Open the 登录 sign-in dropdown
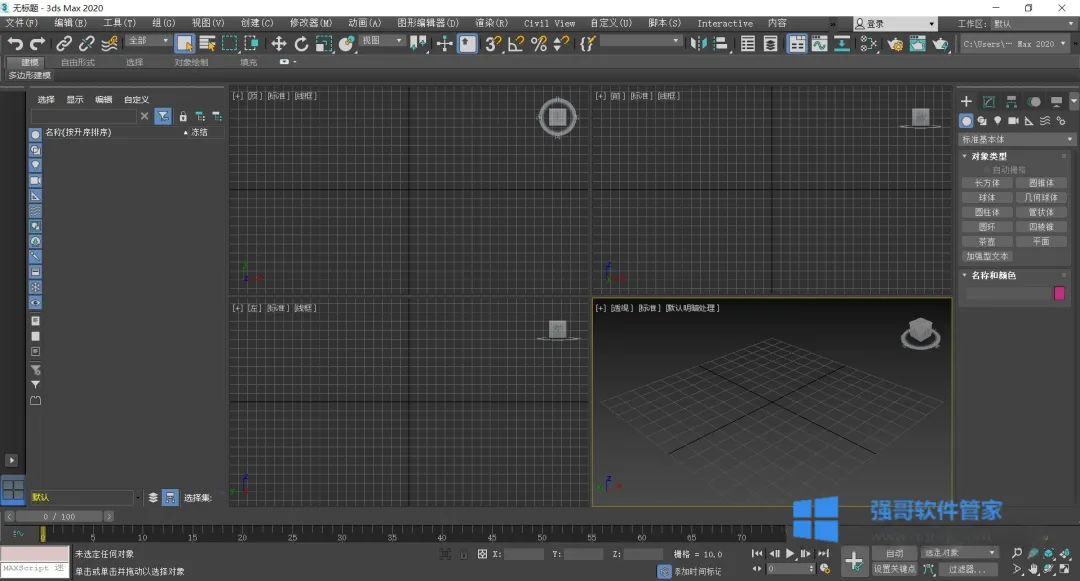This screenshot has height=581, width=1080. tap(895, 23)
